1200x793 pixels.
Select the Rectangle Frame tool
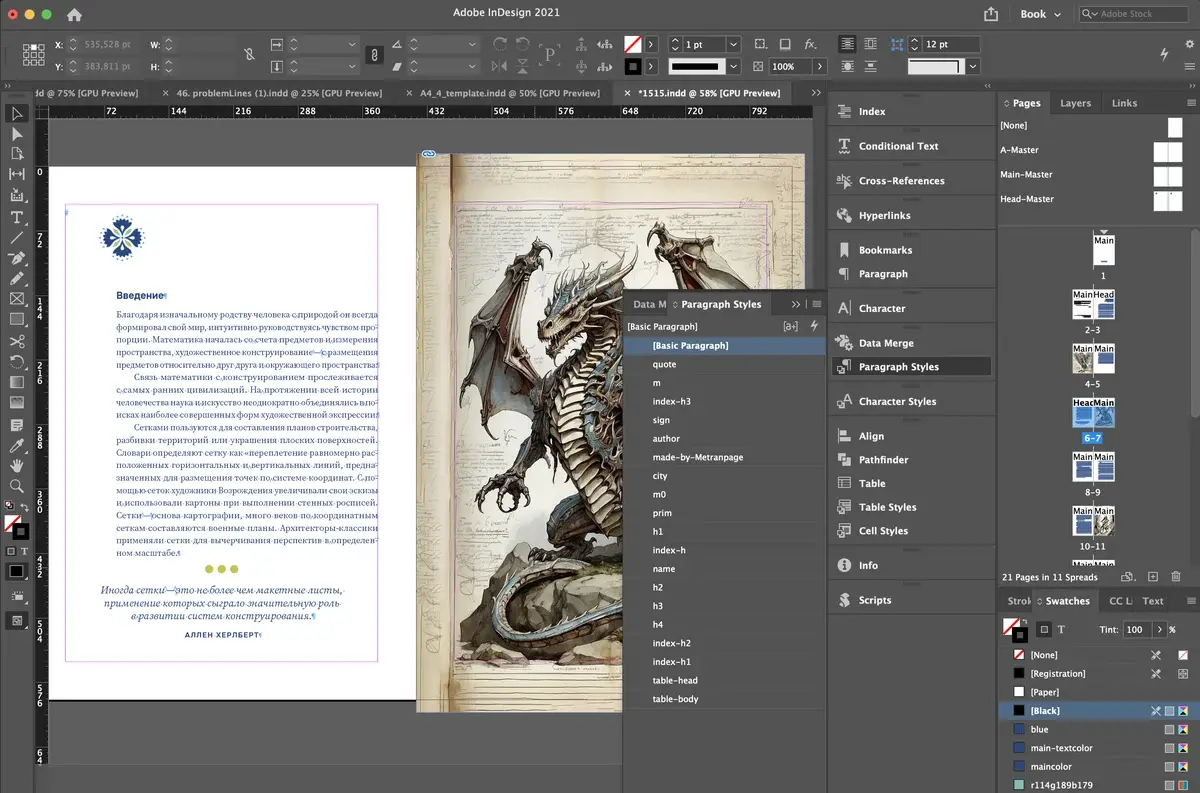[x=16, y=299]
